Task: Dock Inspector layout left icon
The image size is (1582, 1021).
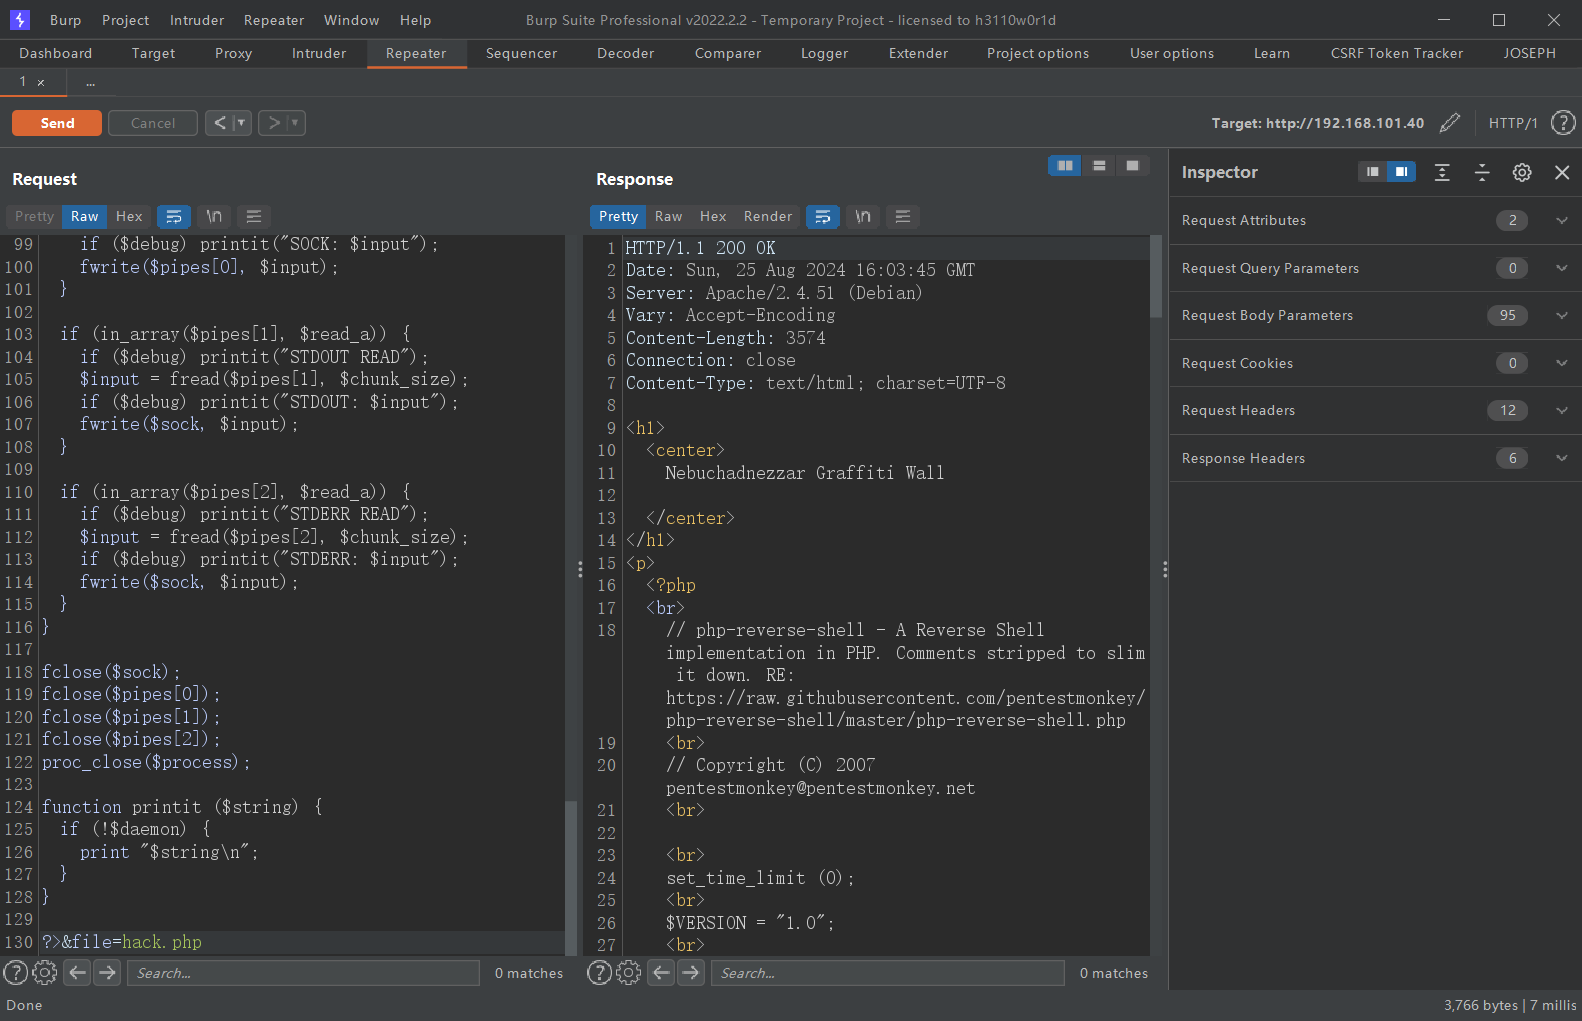Action: pyautogui.click(x=1373, y=172)
